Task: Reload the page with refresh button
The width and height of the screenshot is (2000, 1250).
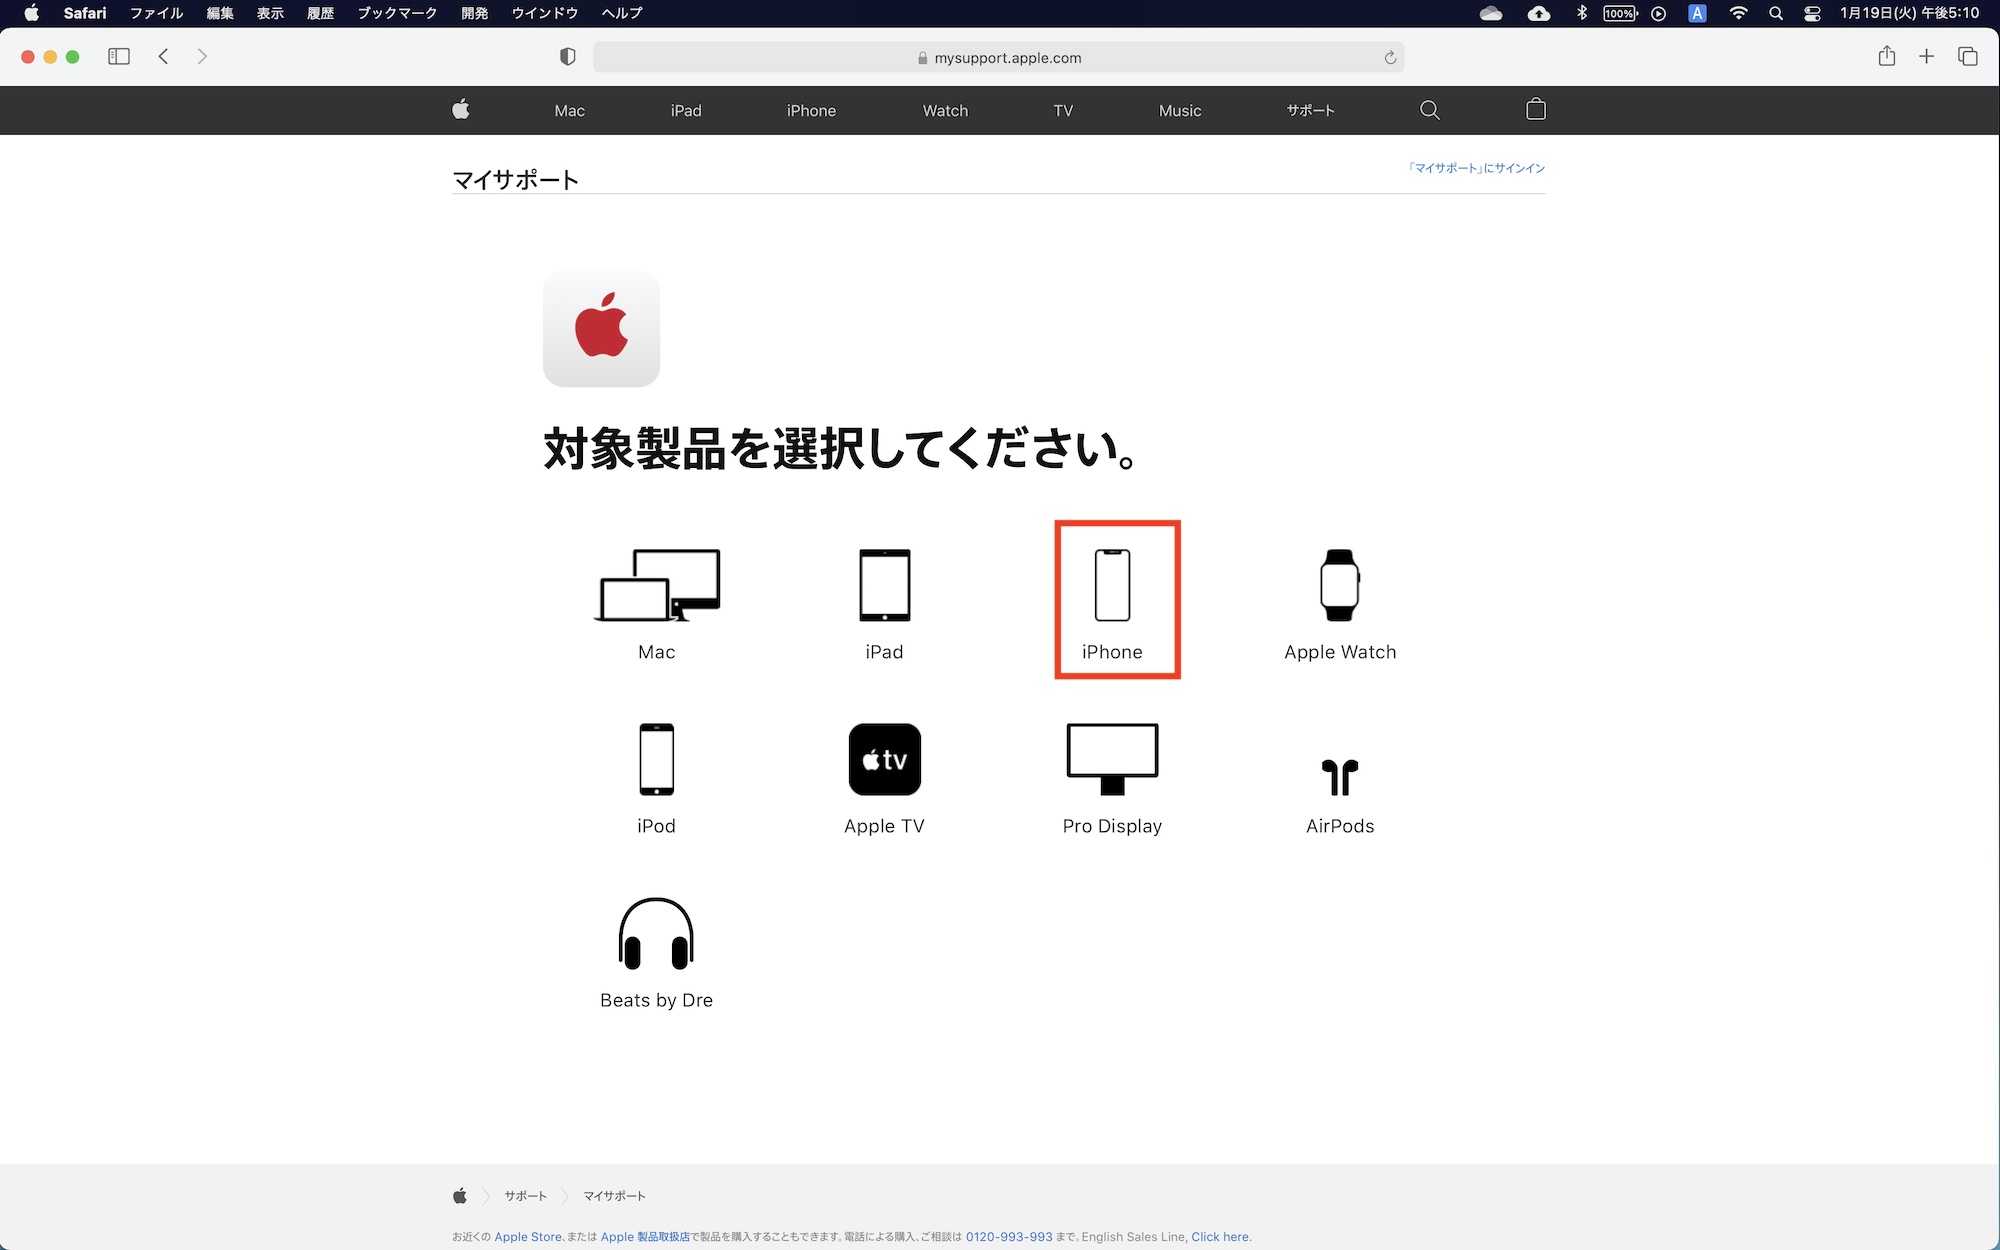Action: (x=1389, y=58)
